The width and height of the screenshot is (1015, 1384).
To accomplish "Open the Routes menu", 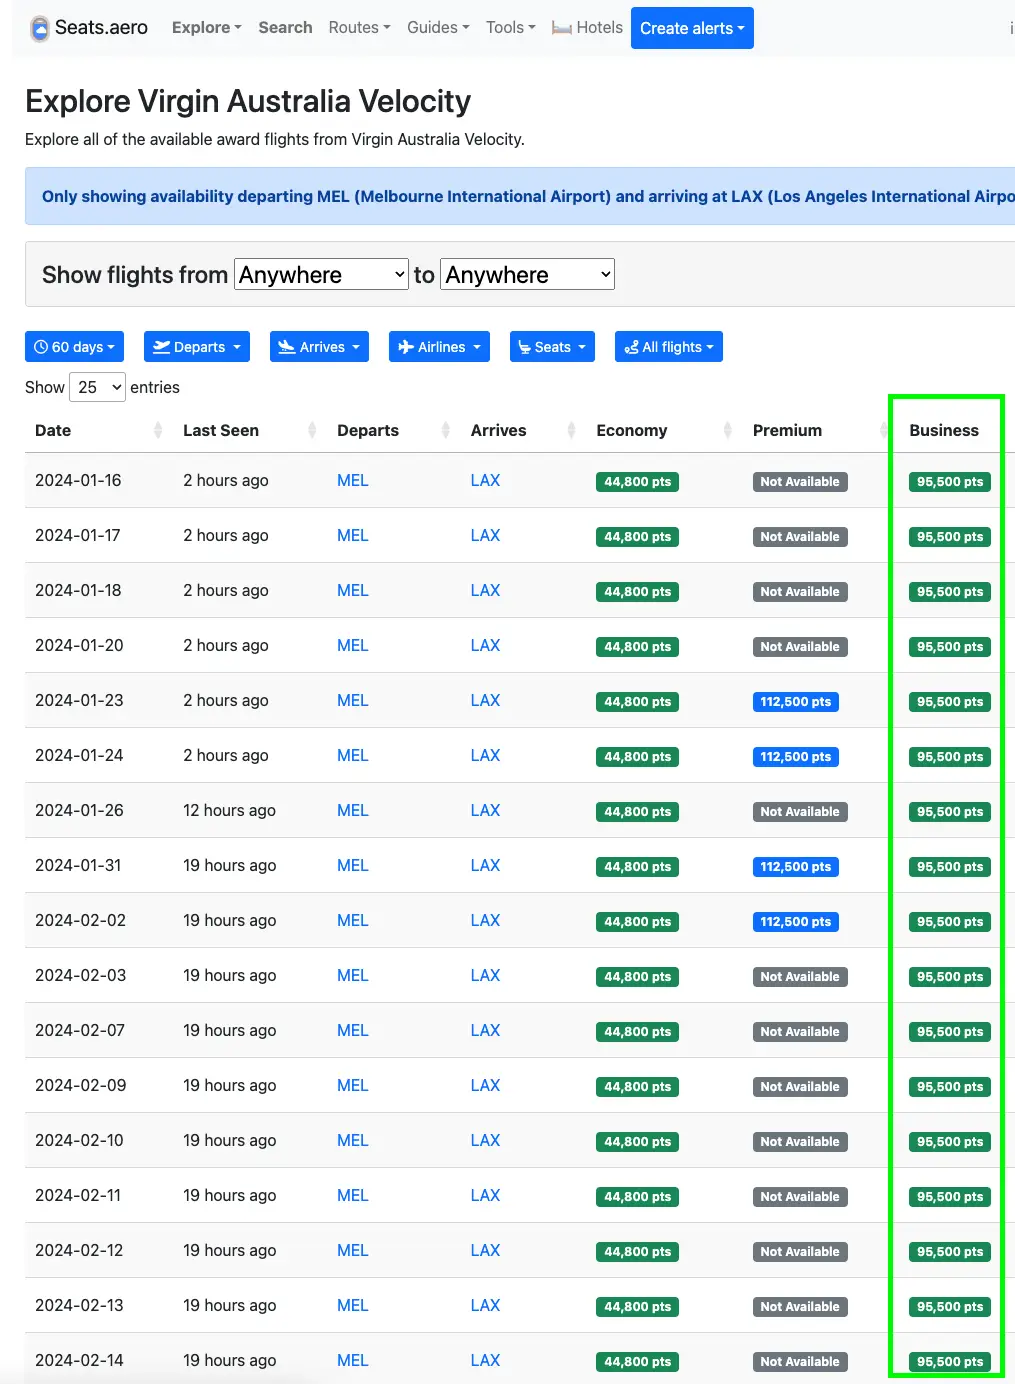I will (x=359, y=28).
